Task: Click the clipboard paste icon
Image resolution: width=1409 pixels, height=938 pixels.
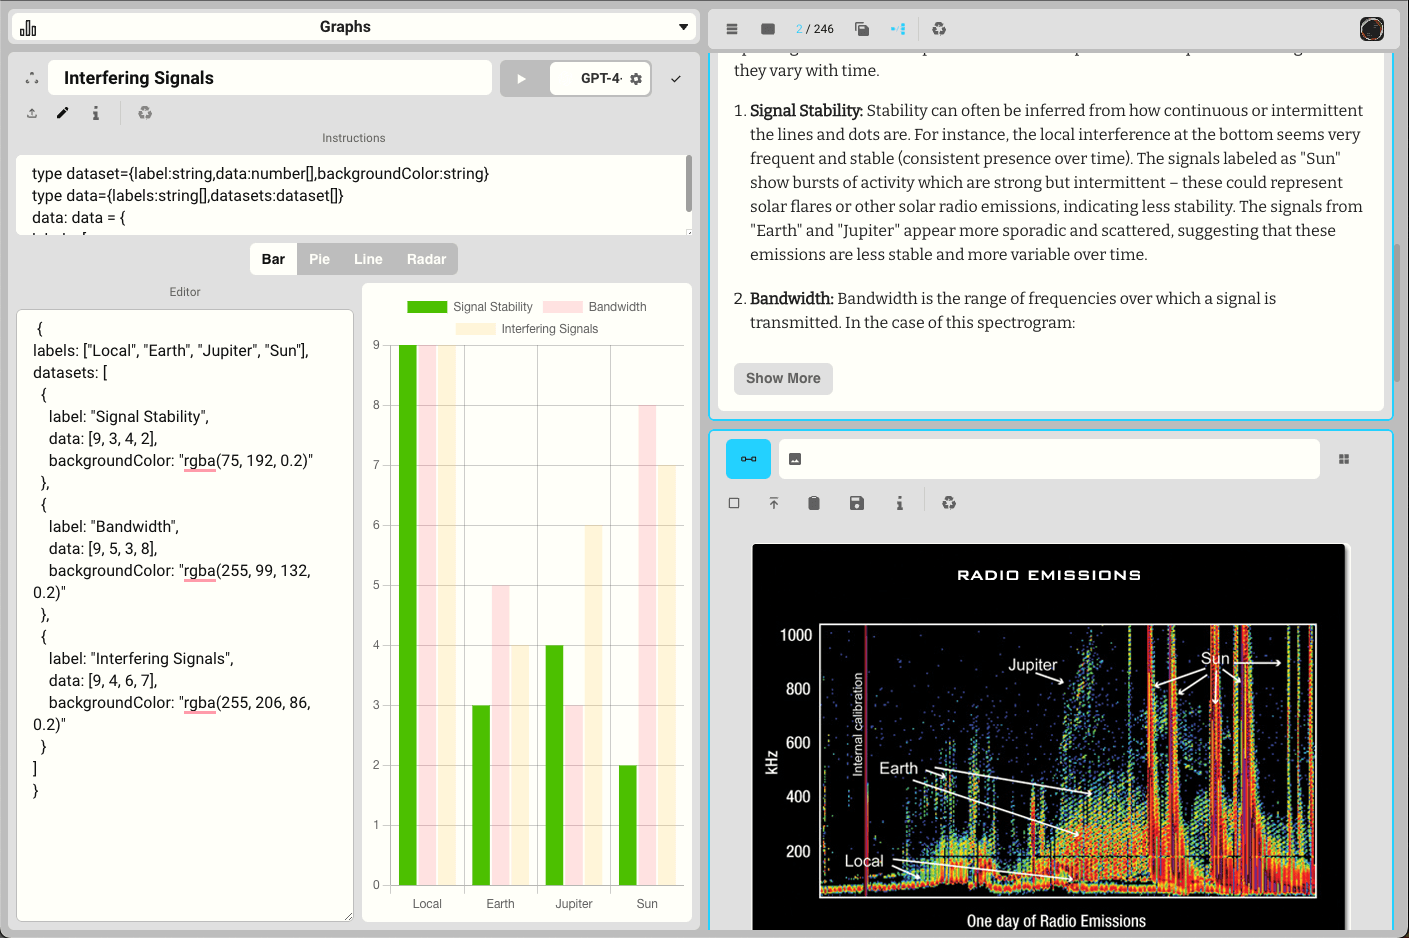Action: click(814, 503)
